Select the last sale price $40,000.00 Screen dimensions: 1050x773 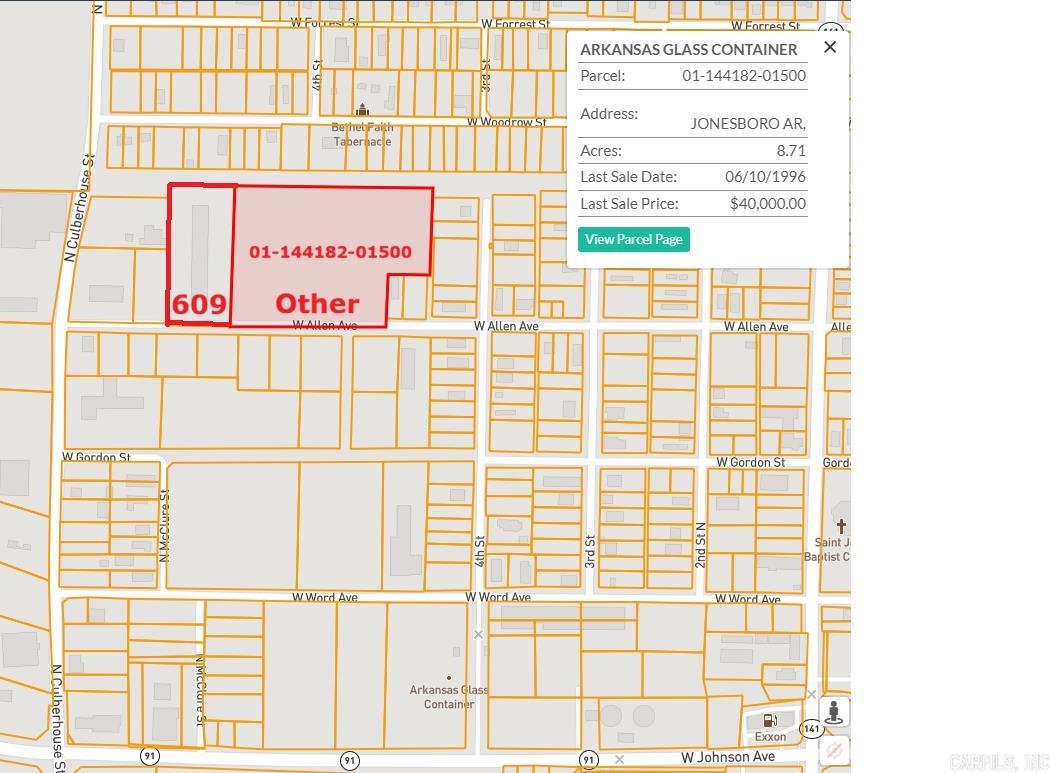pos(768,204)
